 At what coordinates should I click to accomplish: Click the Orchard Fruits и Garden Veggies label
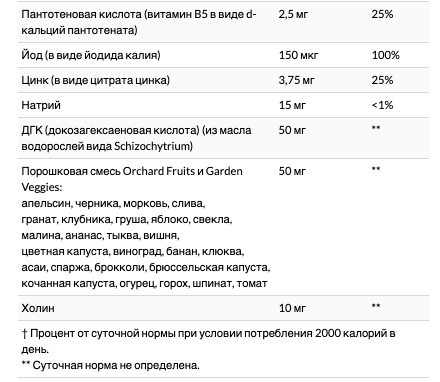coord(132,179)
